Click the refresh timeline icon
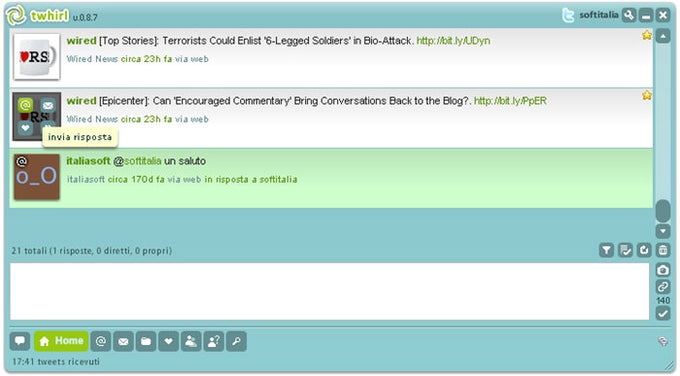Image resolution: width=680 pixels, height=376 pixels. 644,250
